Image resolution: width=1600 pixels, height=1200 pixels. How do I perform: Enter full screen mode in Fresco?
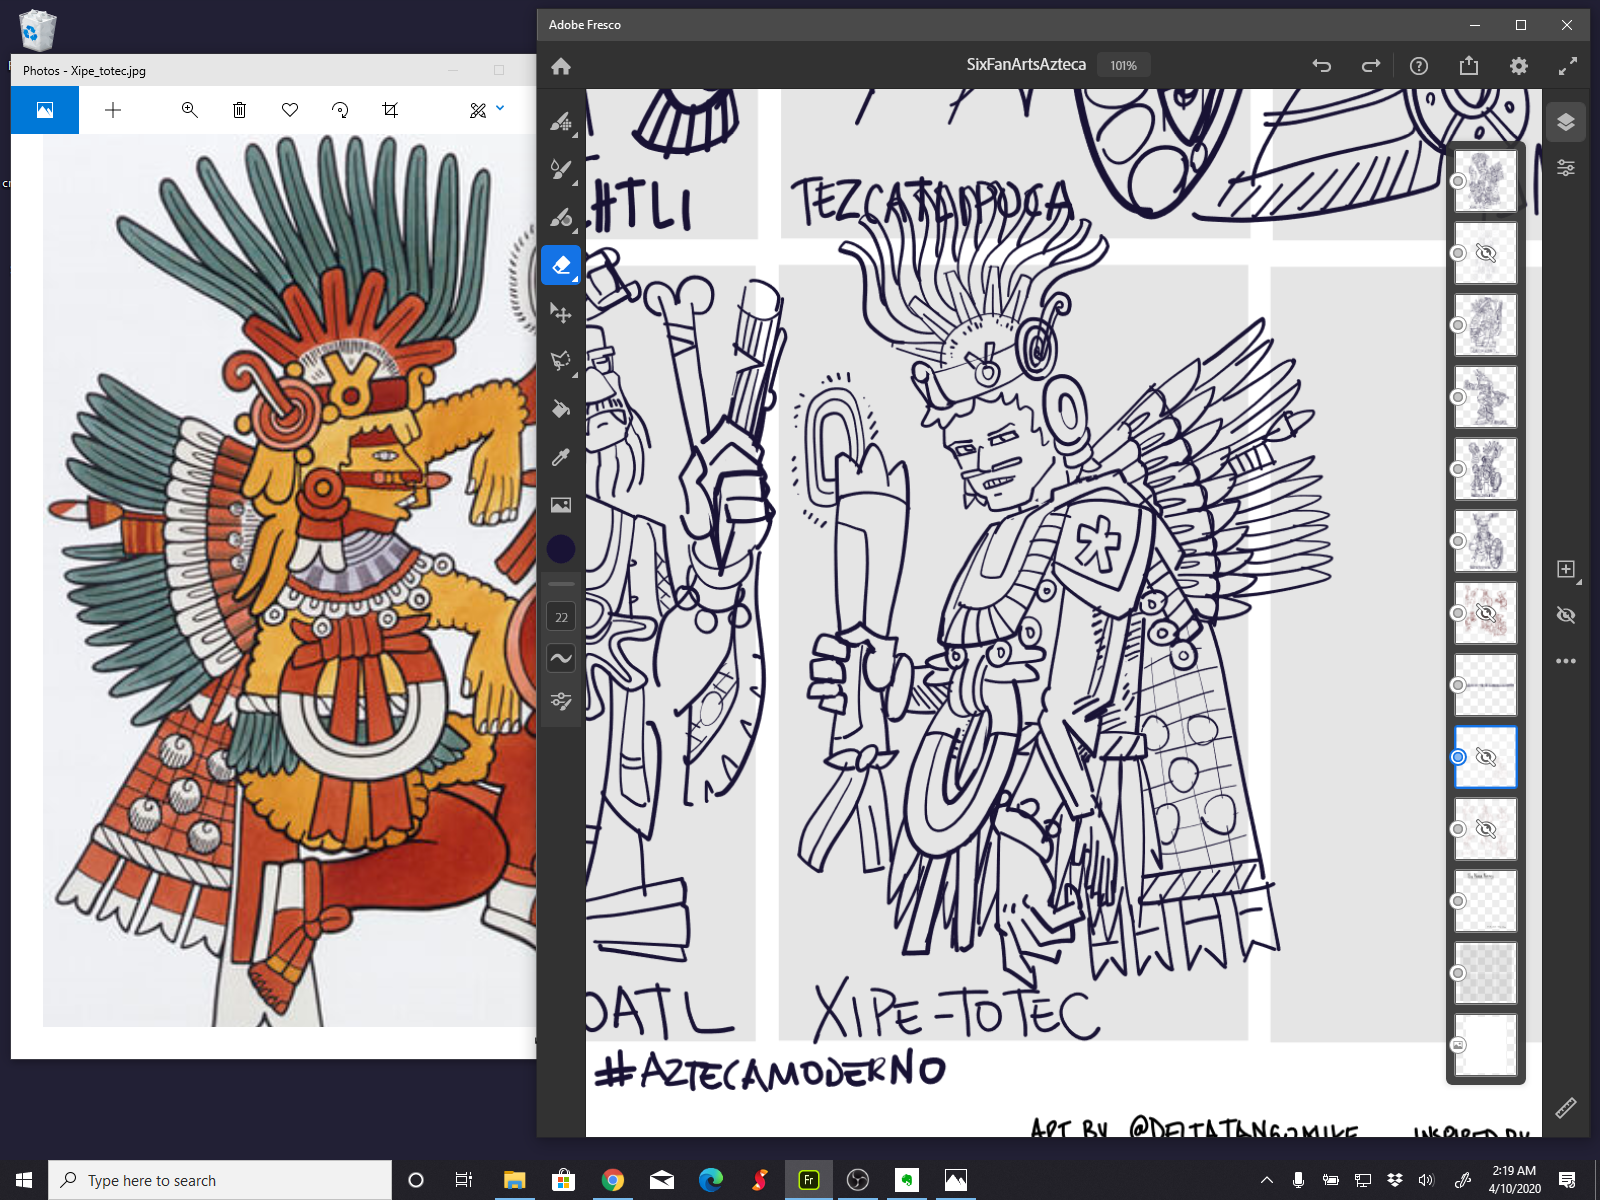(x=1568, y=66)
